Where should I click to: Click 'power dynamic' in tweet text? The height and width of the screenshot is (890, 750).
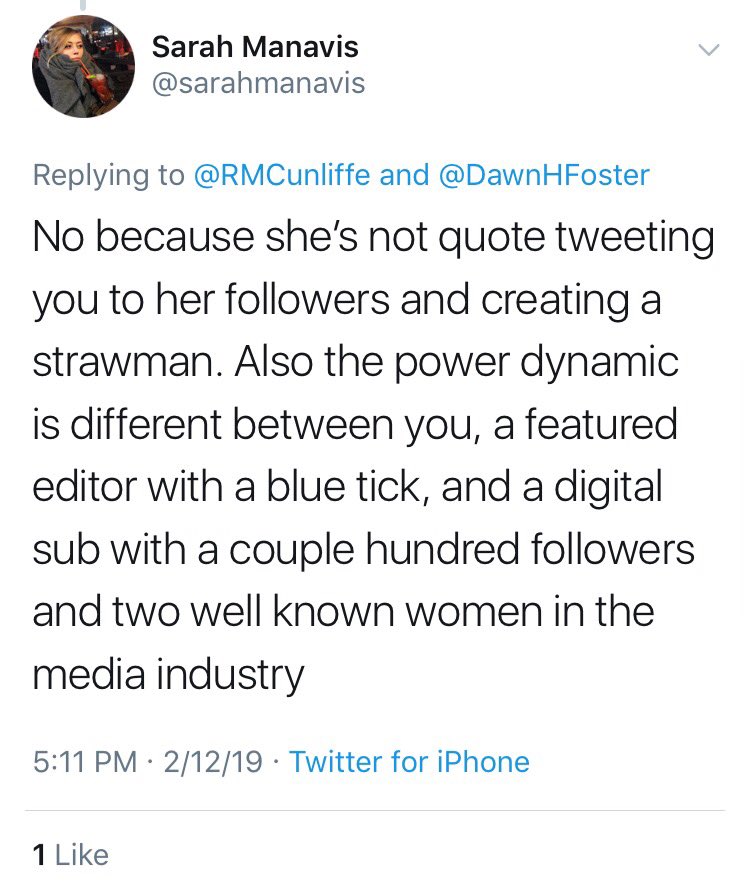point(537,362)
